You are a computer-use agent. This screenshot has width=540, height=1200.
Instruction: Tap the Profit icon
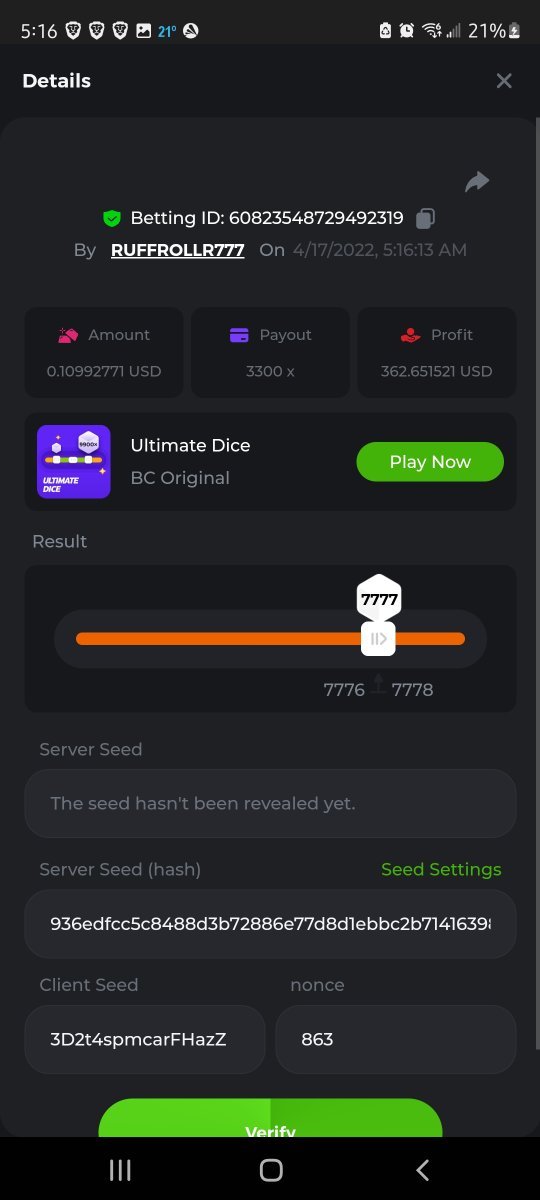coord(410,335)
